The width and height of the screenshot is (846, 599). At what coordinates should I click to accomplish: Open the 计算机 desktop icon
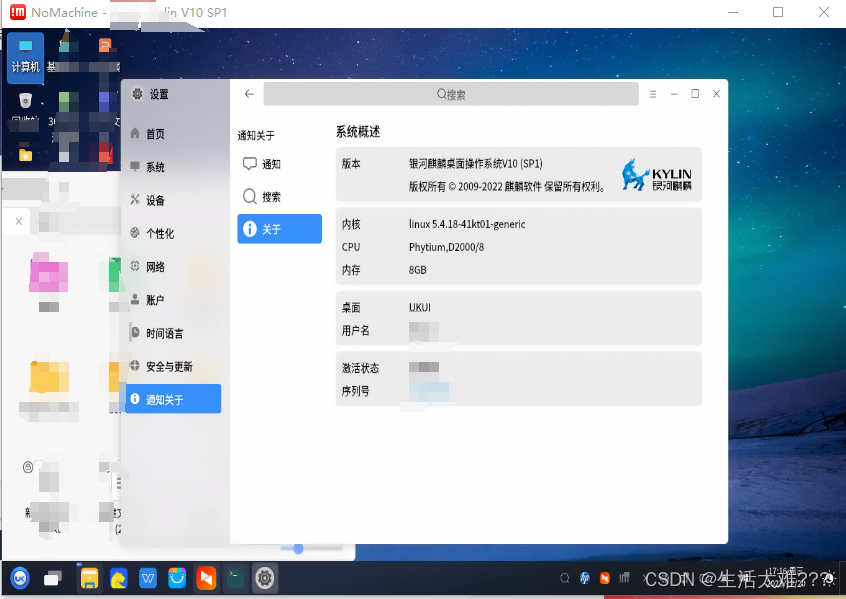25,57
